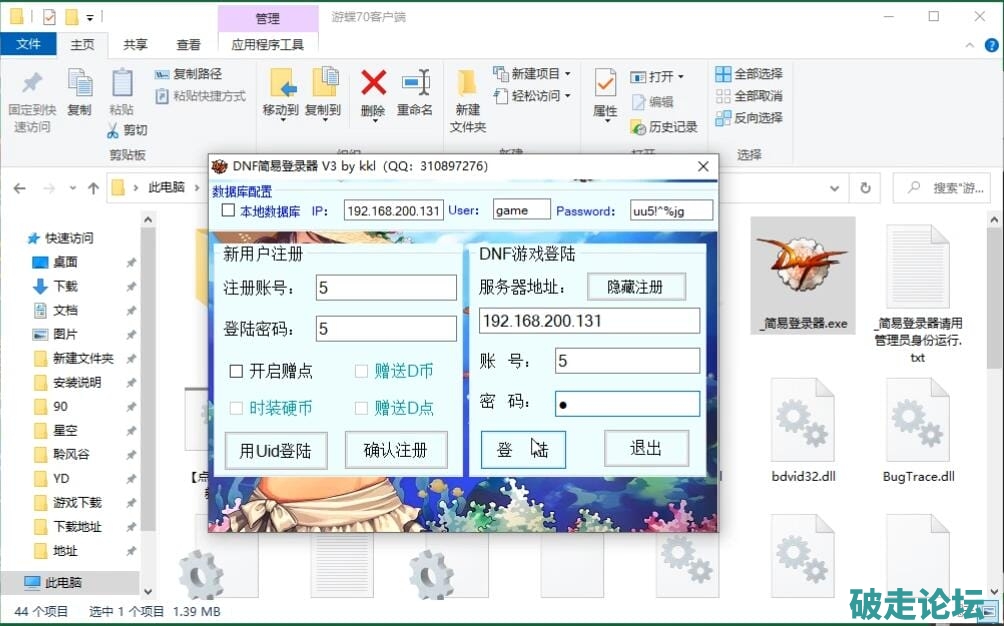The width and height of the screenshot is (1004, 626).
Task: Click the New Folder icon
Action: (467, 83)
